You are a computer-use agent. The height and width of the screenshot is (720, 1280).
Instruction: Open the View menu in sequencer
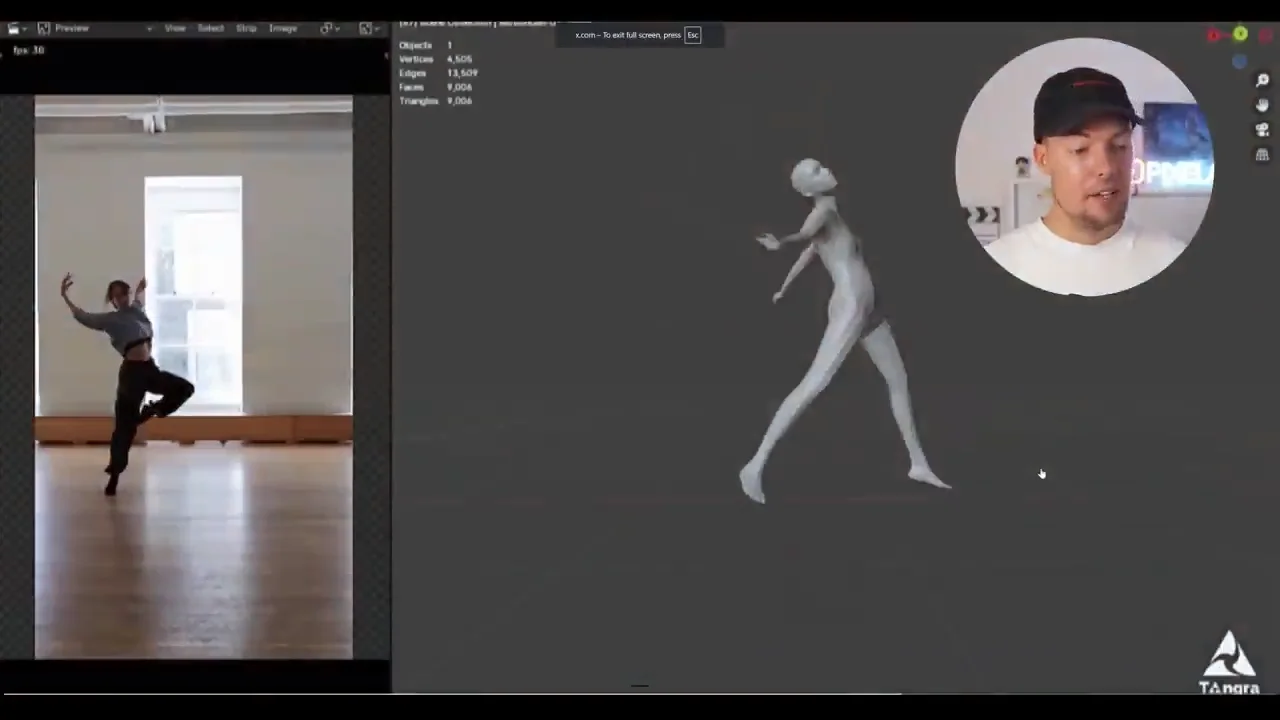(x=175, y=28)
